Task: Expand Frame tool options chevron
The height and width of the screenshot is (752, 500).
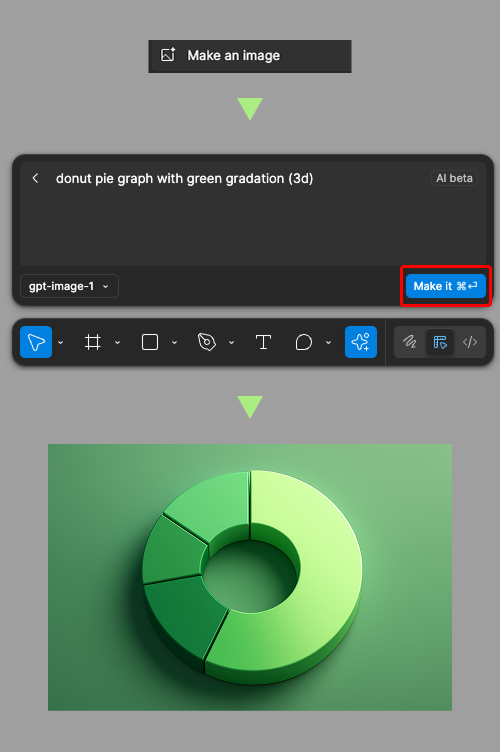Action: coord(117,342)
